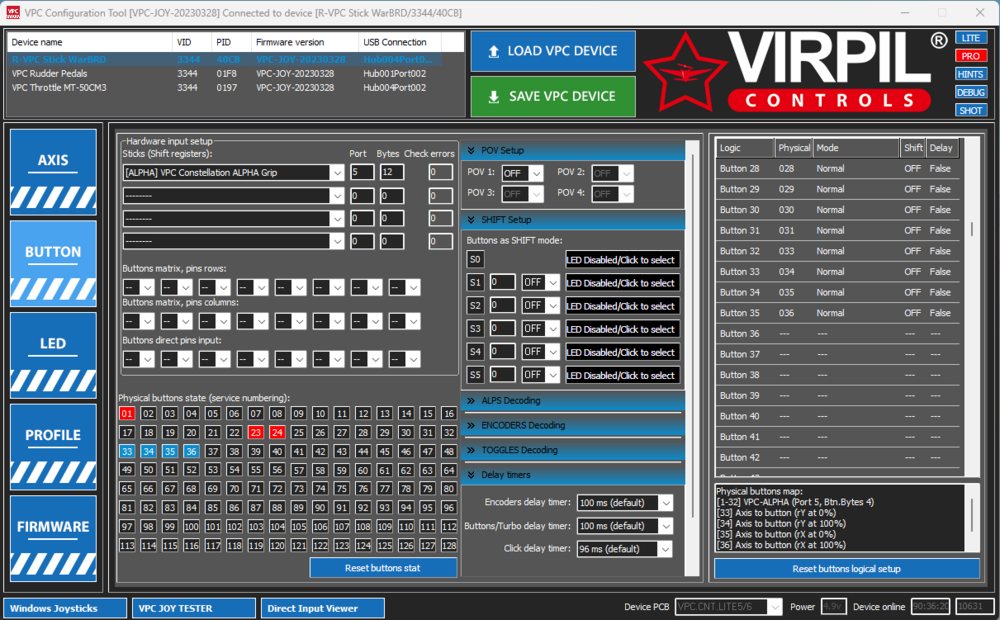Select Button 35 row in logic list
The image size is (1000, 620).
pos(838,313)
